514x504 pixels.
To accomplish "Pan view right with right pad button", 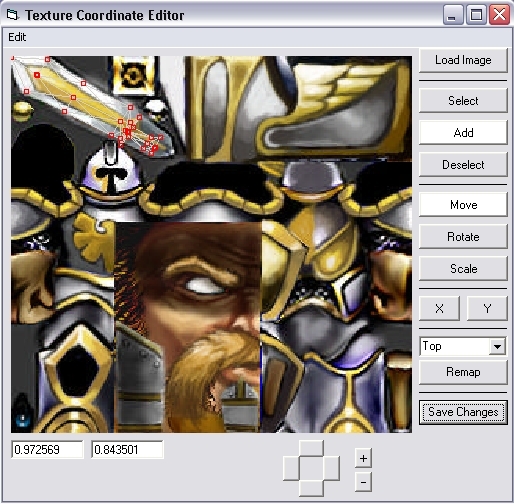I will (x=331, y=468).
